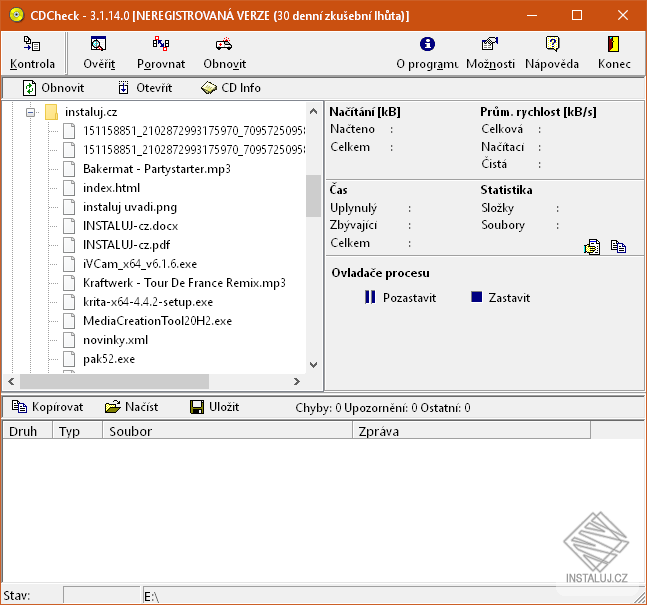Close the CDCheck window
The width and height of the screenshot is (647, 605).
623,16
